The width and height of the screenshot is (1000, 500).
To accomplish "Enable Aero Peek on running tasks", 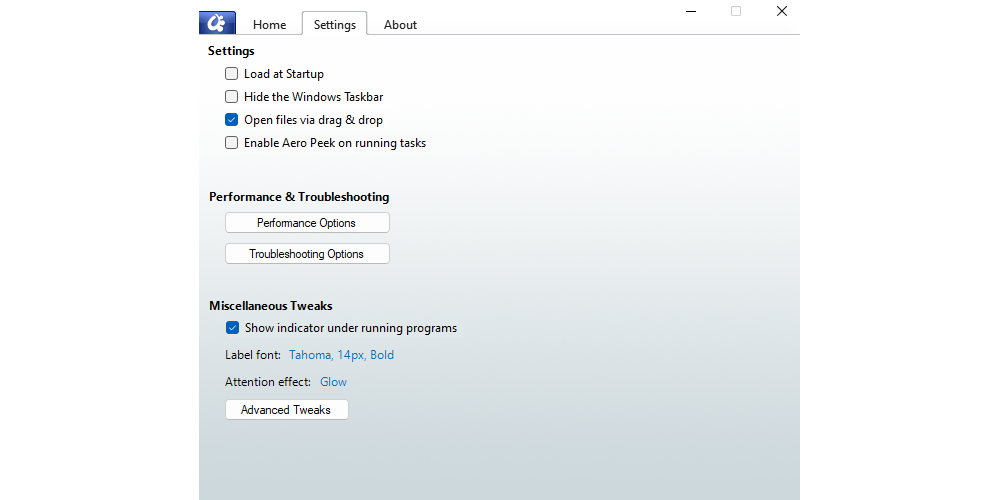I will 232,143.
